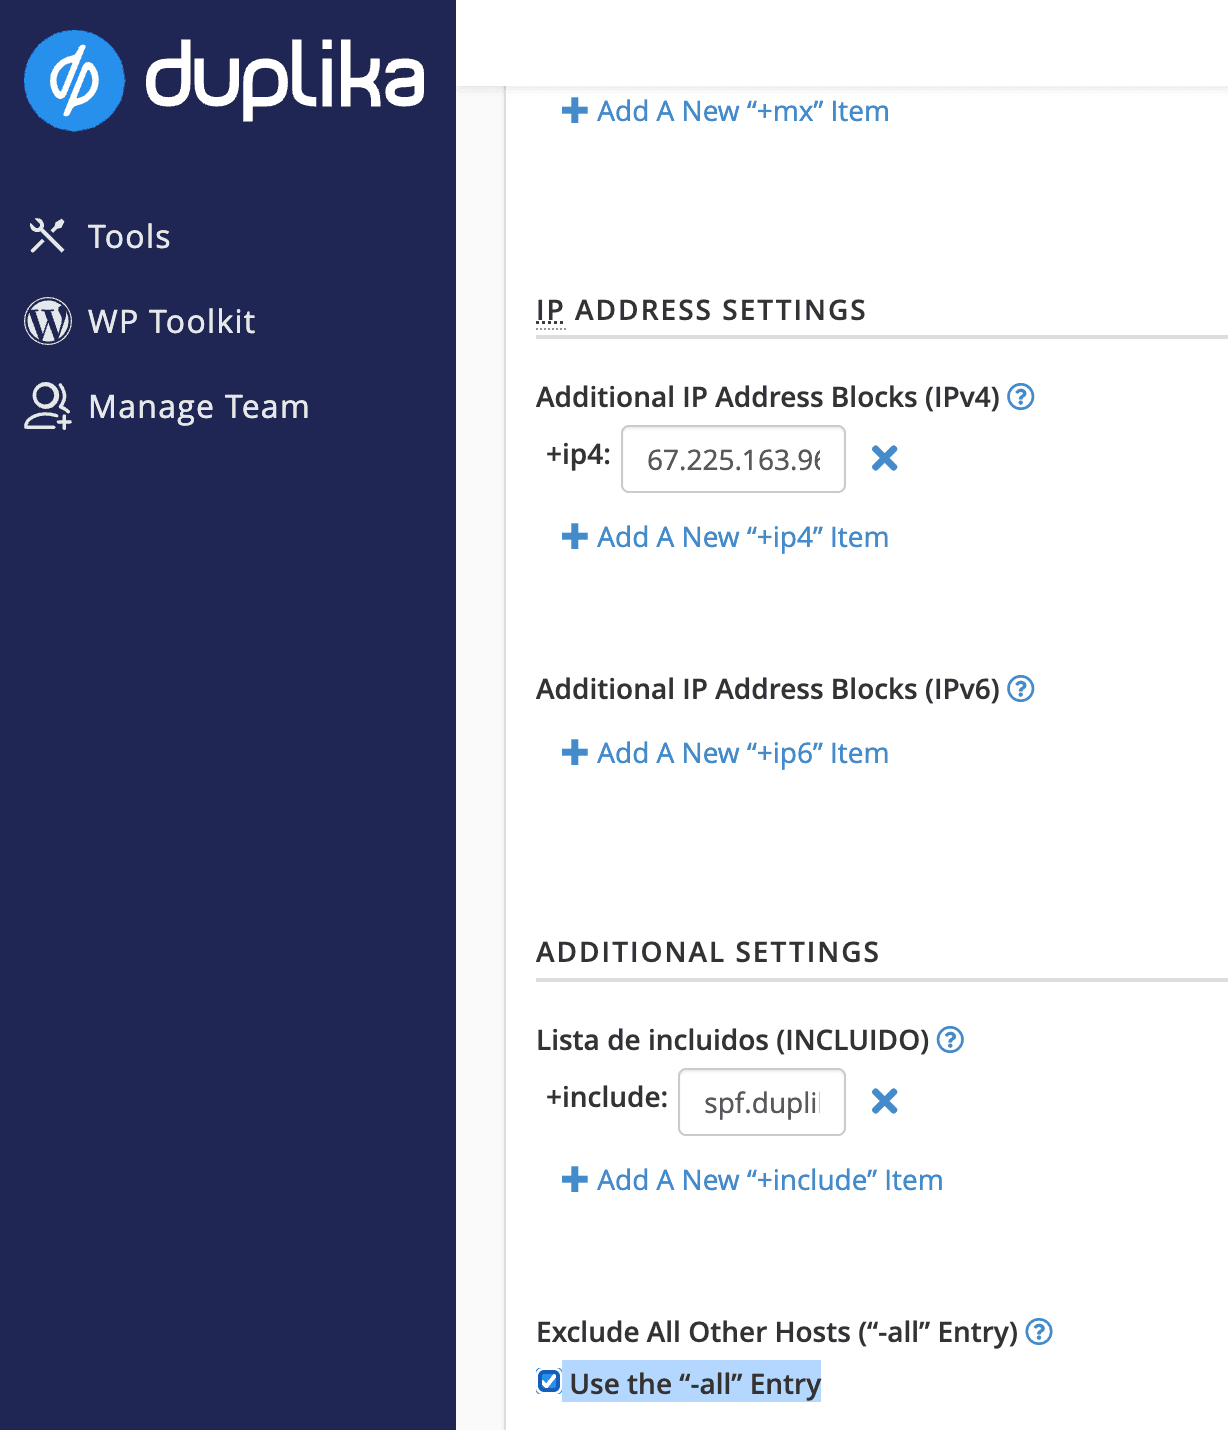
Task: Click the Tools wrench icon
Action: pyautogui.click(x=47, y=237)
